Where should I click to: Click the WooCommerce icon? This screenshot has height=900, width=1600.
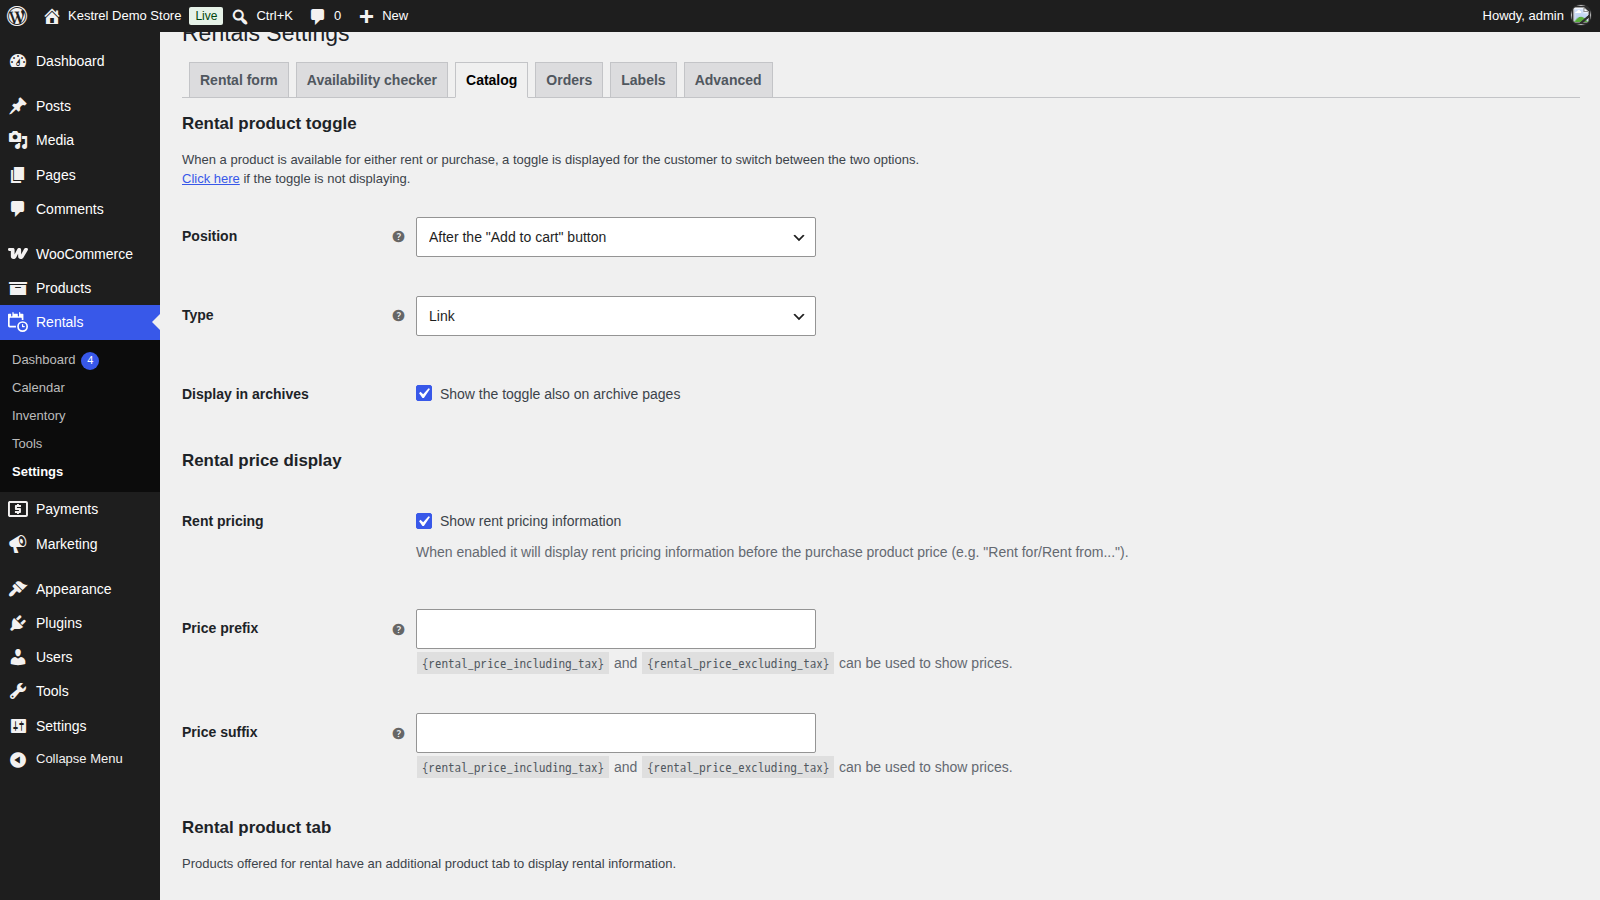(x=18, y=254)
